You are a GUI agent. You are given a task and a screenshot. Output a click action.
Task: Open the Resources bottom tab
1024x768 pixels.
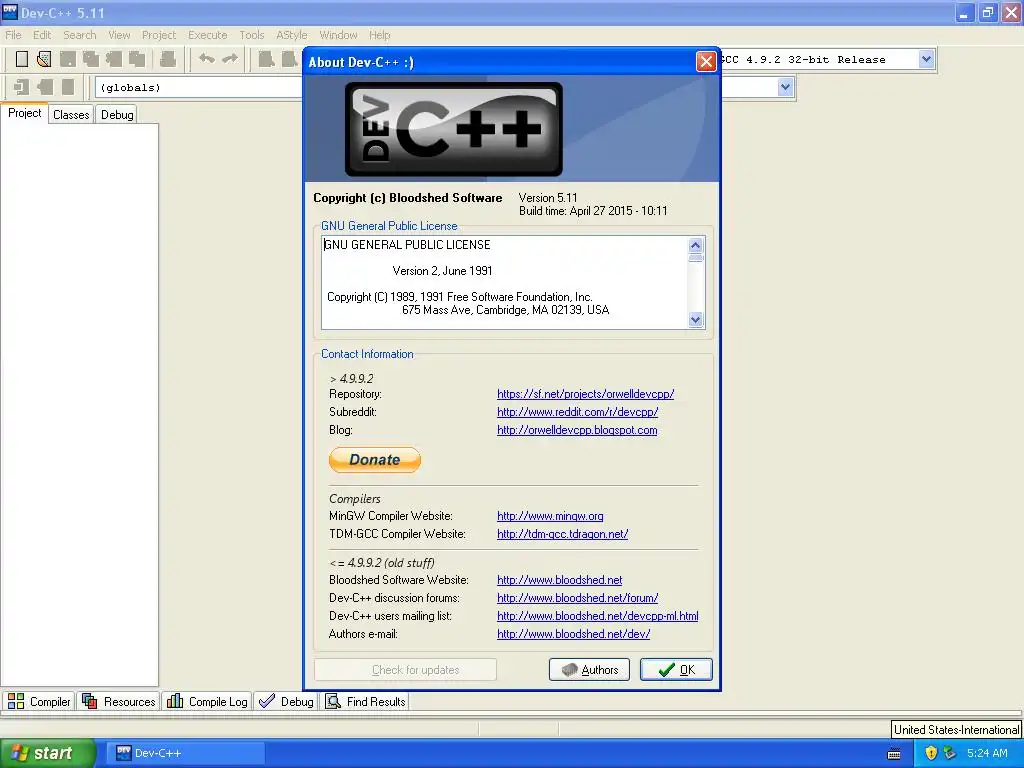pyautogui.click(x=119, y=701)
